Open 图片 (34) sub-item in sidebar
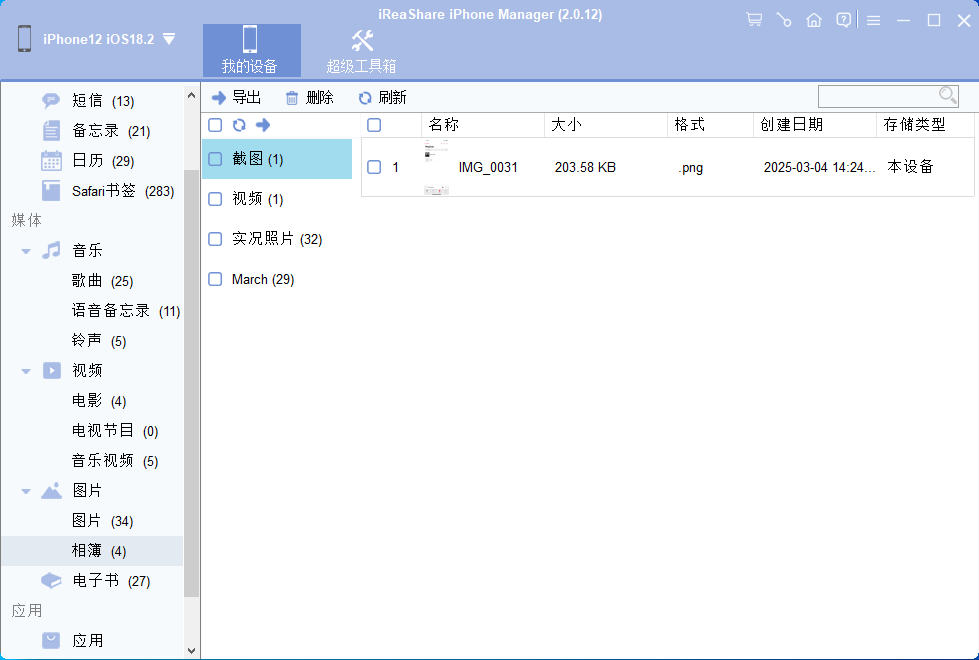Image resolution: width=979 pixels, height=660 pixels. pyautogui.click(x=102, y=521)
